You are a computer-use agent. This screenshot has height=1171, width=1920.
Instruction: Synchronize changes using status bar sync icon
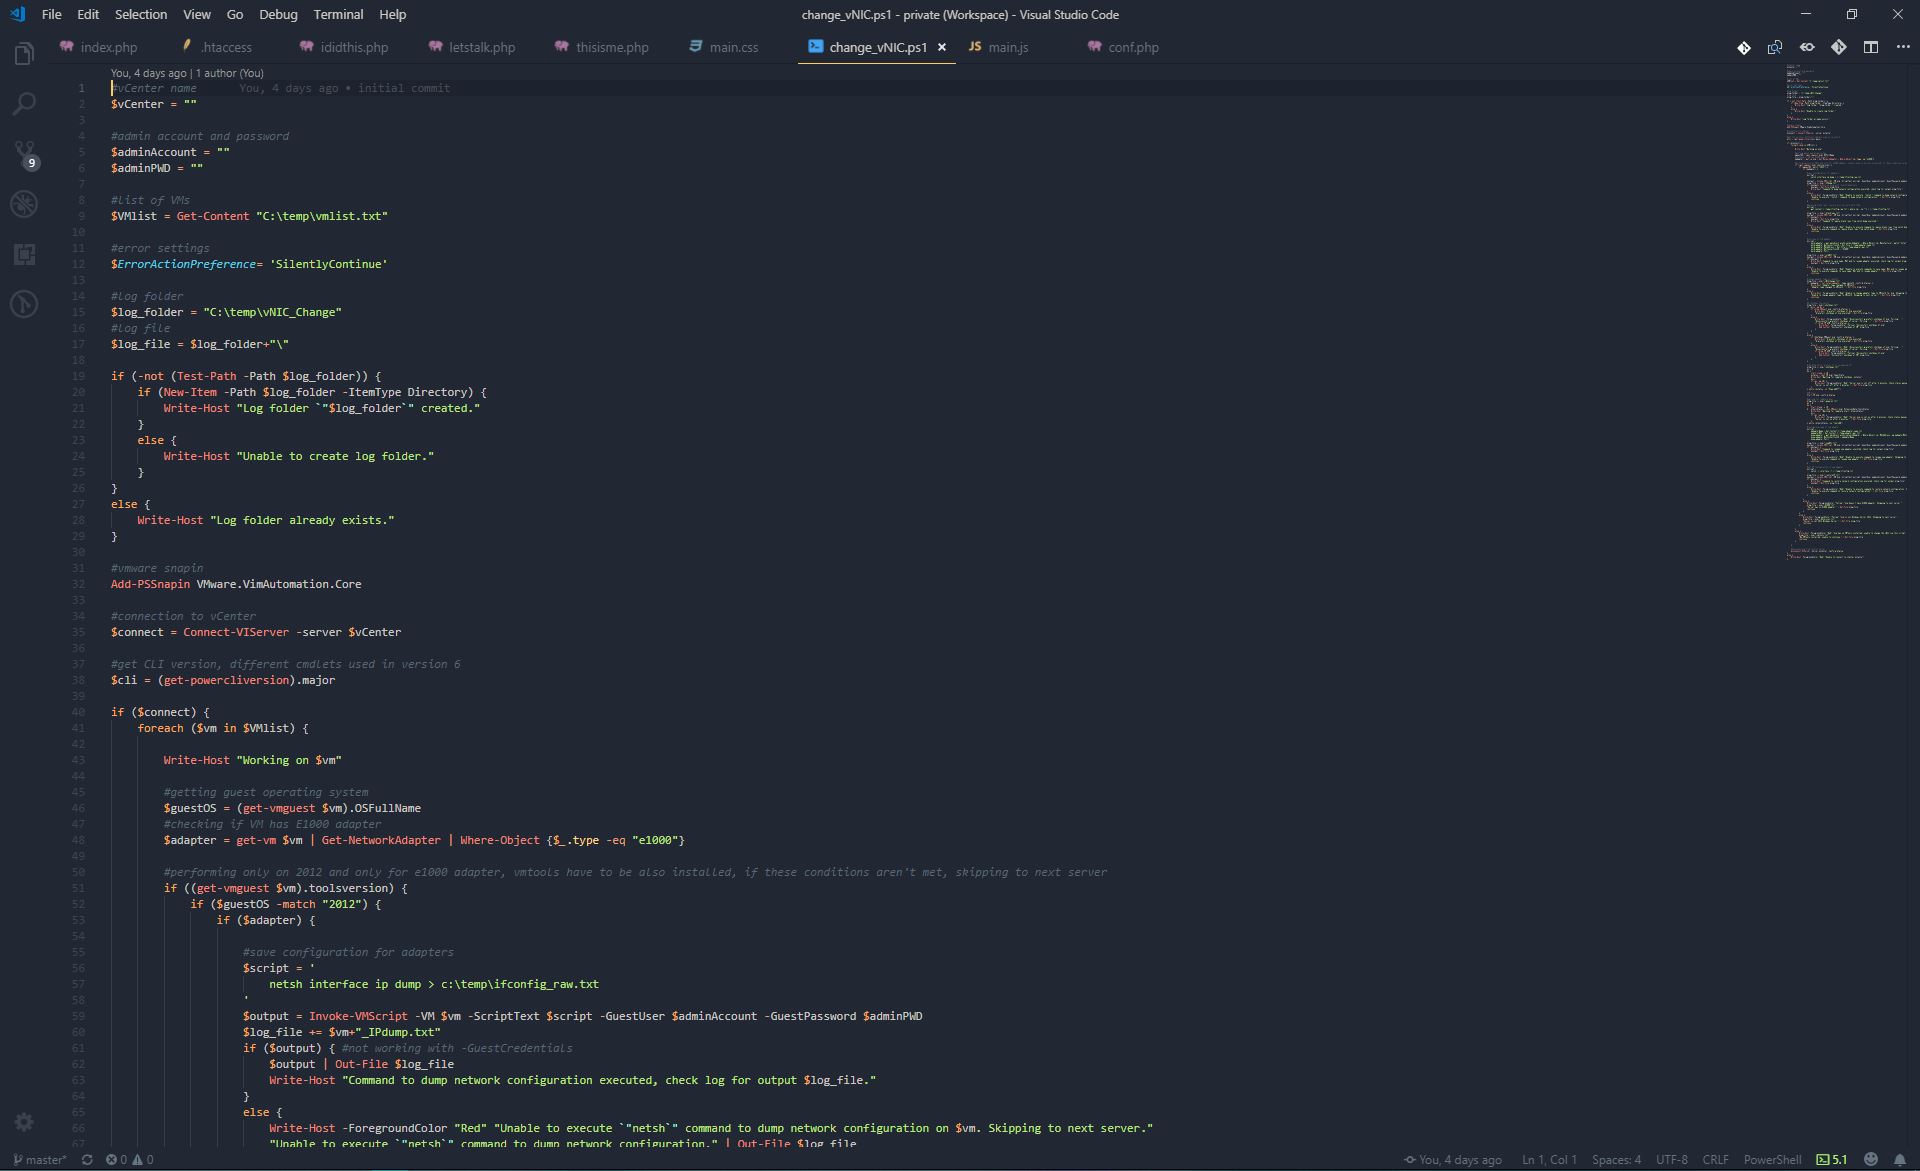coord(87,1160)
